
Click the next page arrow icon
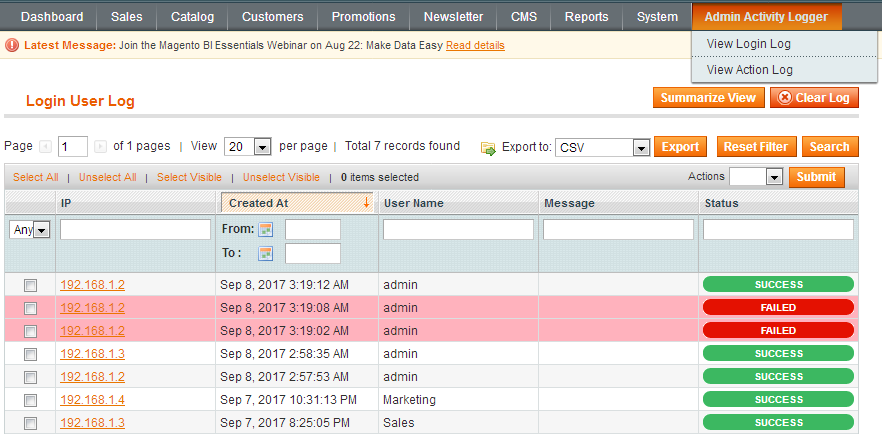pyautogui.click(x=100, y=147)
